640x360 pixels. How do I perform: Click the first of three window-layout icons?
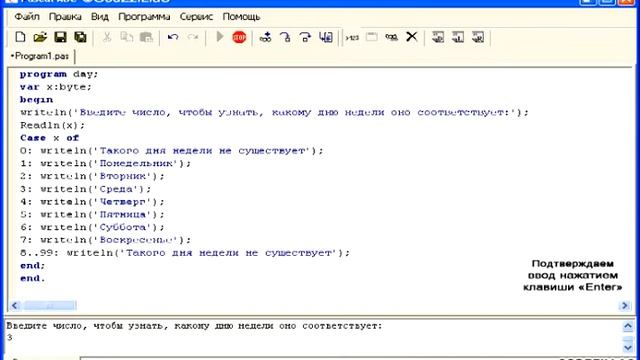pyautogui.click(x=438, y=37)
